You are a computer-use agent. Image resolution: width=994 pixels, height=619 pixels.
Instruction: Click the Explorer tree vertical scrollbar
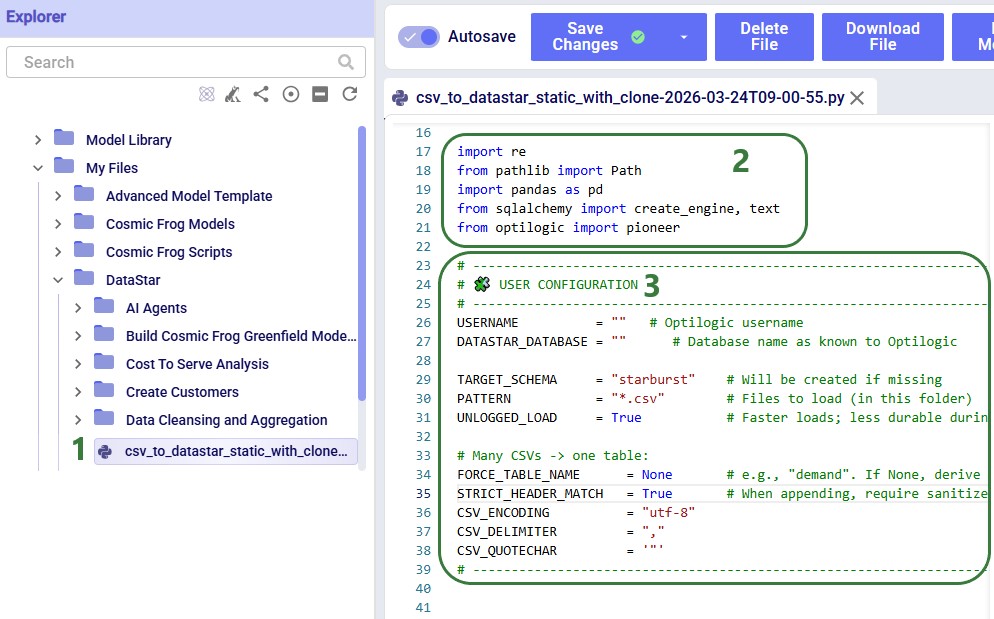362,263
